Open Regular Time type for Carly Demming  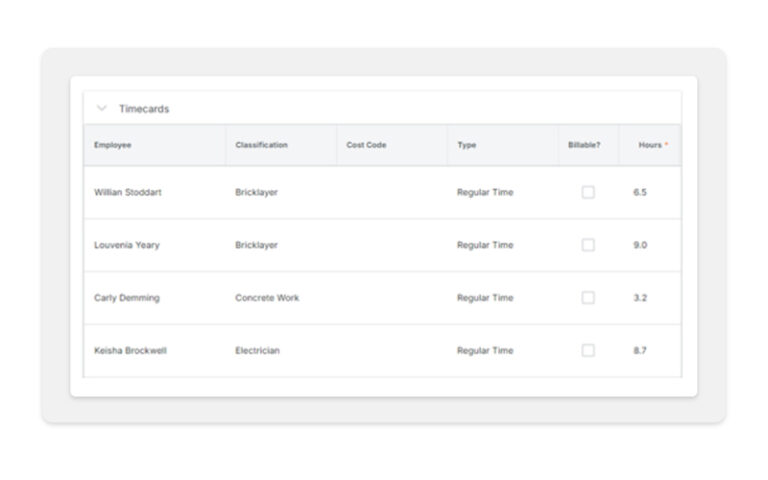tap(485, 298)
